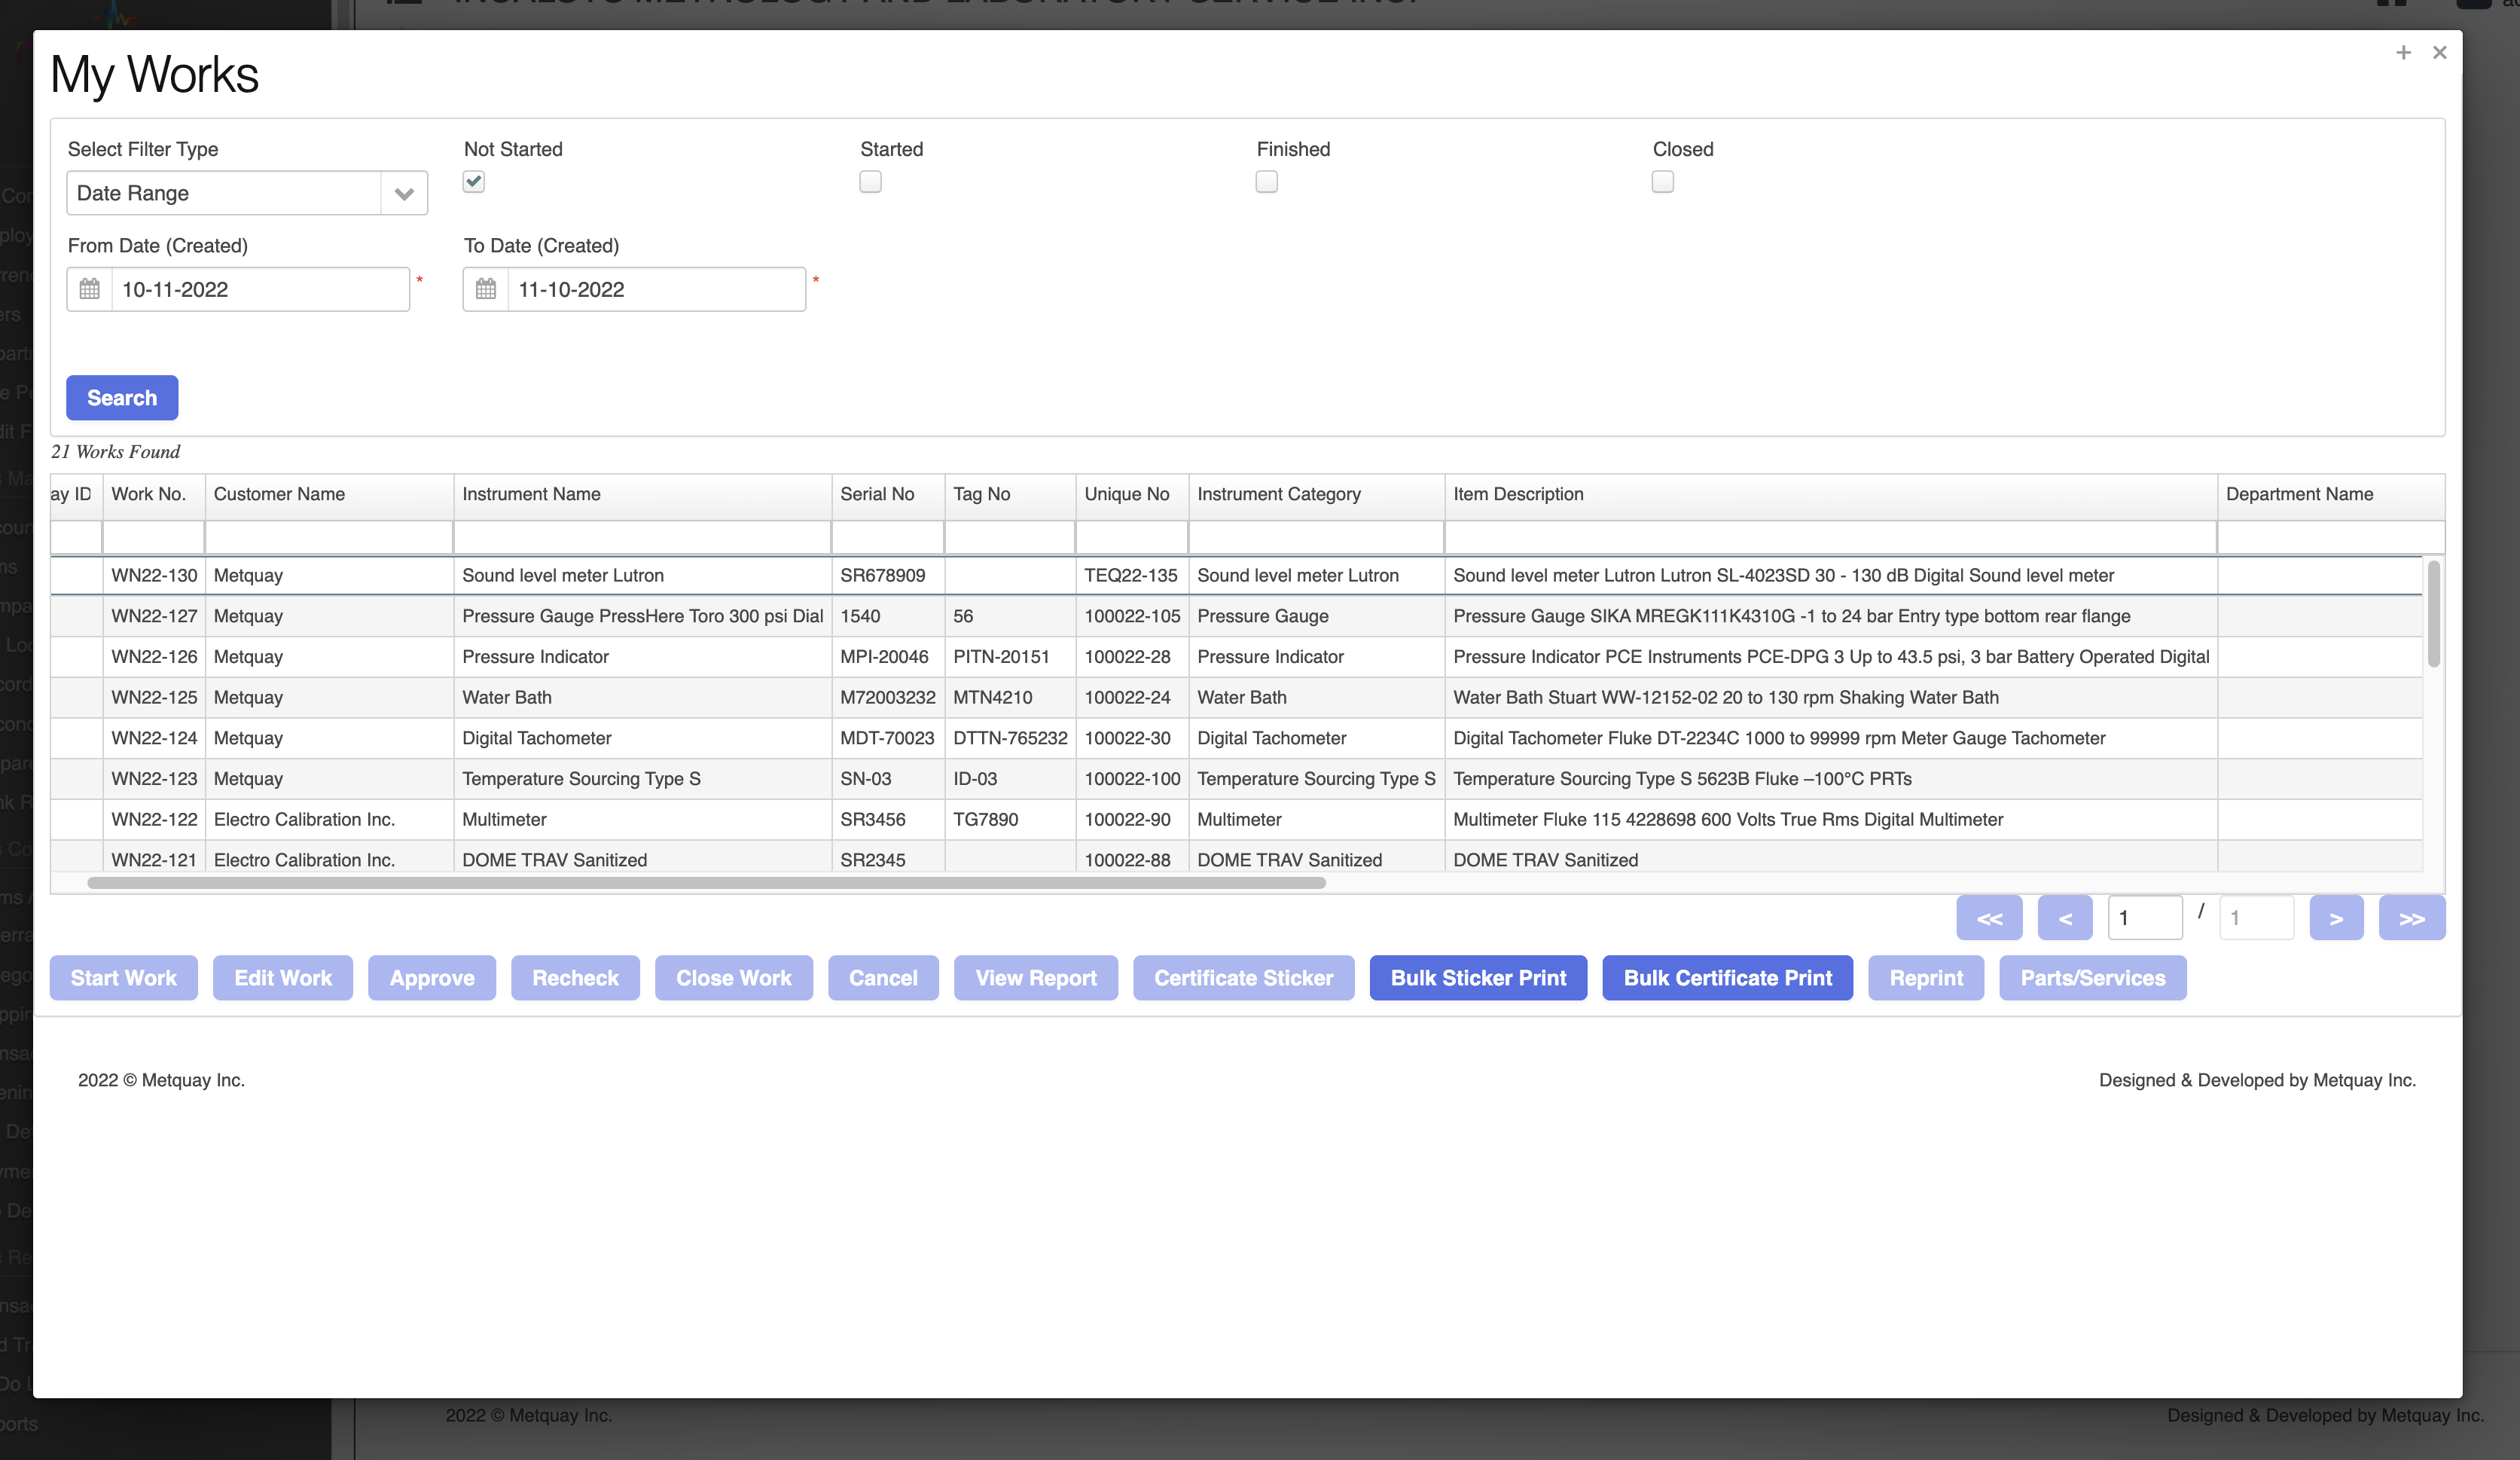Go to previous page with < button
The height and width of the screenshot is (1460, 2520).
(2065, 918)
